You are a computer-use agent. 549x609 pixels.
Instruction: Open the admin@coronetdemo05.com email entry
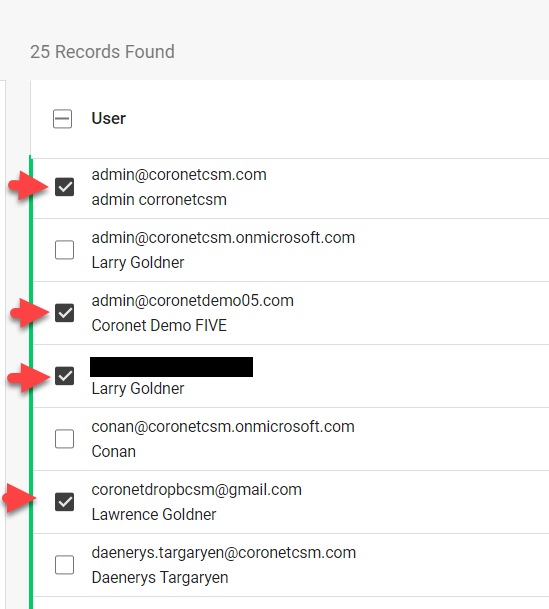pyautogui.click(x=193, y=301)
